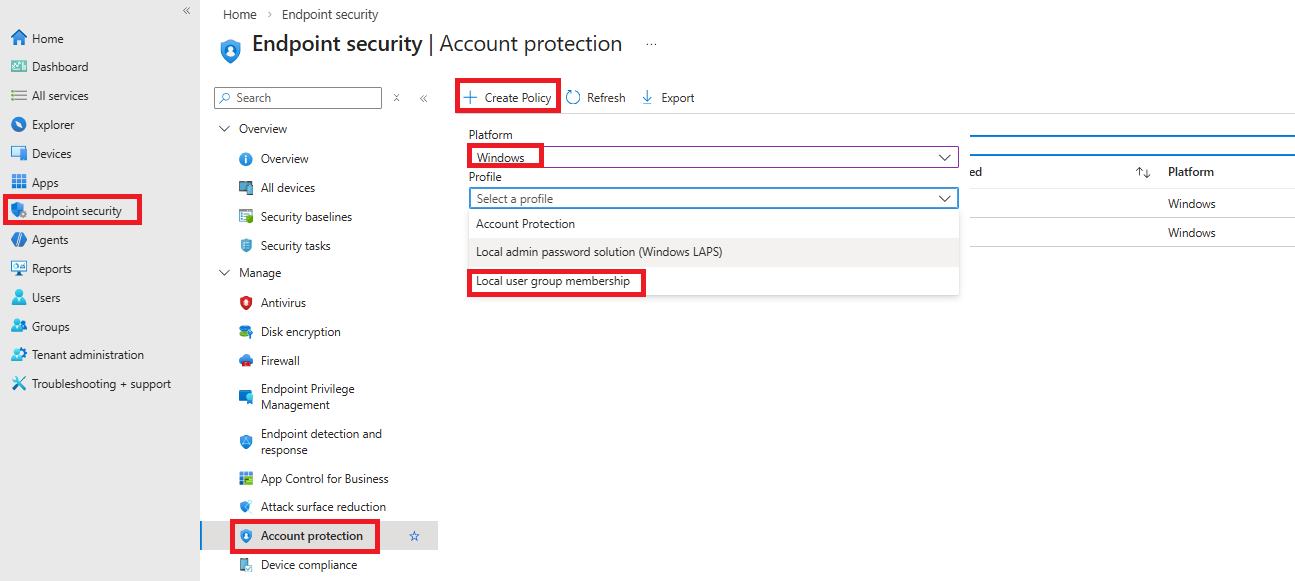This screenshot has width=1295, height=581.
Task: Open the Agents nav icon
Action: 18,240
